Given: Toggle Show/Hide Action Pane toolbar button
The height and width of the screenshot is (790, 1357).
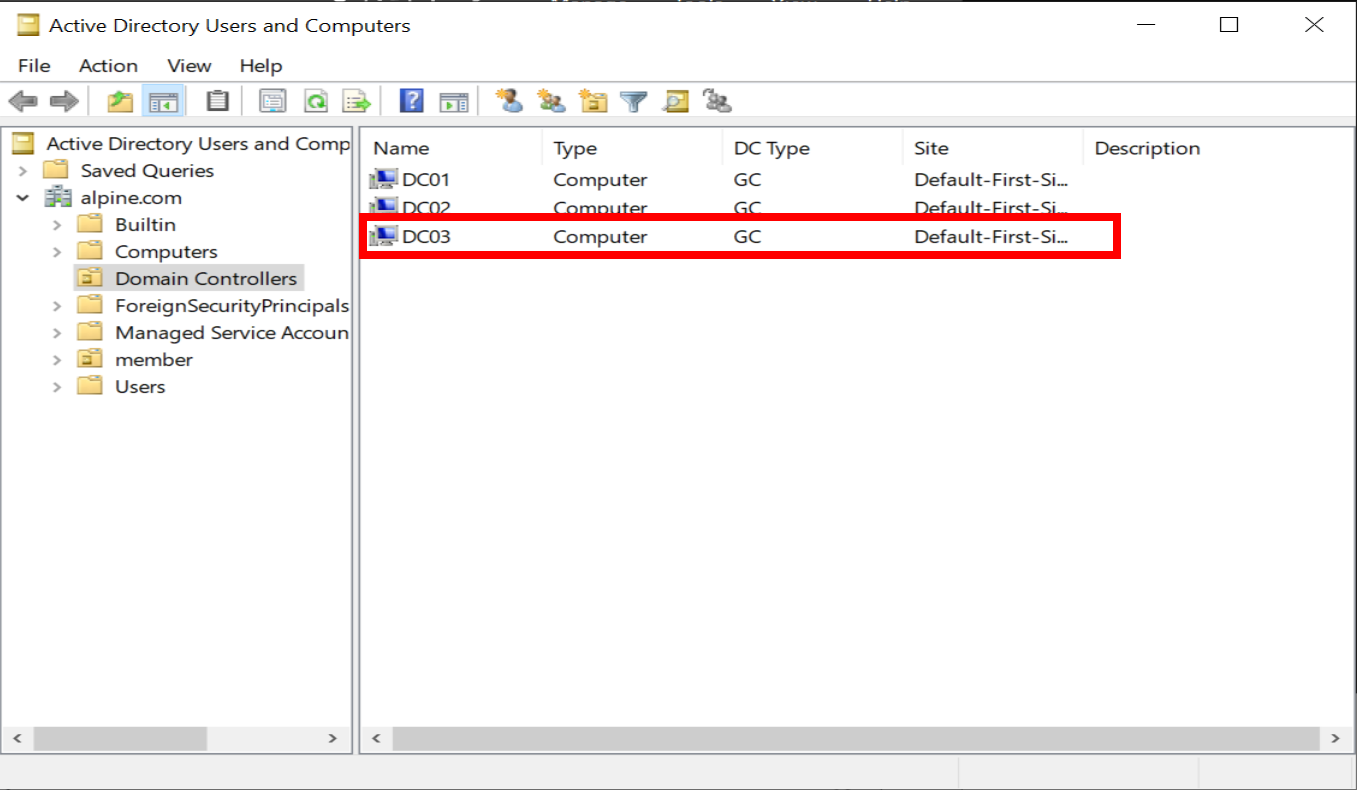Looking at the screenshot, I should coord(454,101).
